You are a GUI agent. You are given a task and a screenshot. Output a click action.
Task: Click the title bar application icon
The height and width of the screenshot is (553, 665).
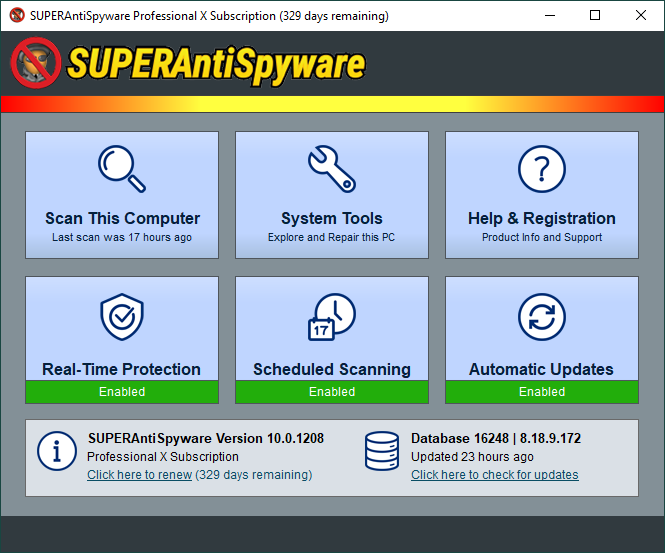[x=16, y=16]
